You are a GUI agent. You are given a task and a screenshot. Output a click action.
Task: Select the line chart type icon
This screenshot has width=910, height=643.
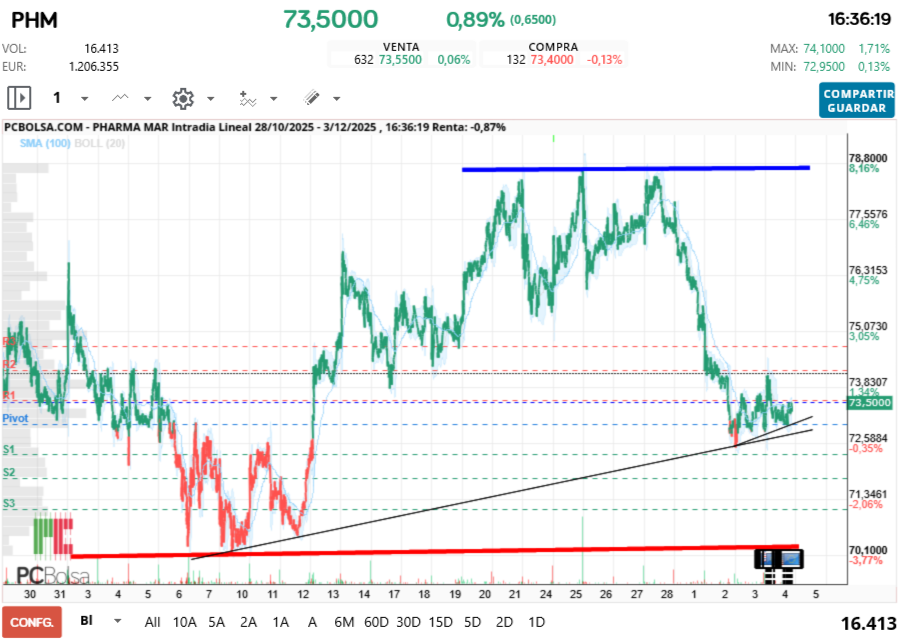click(120, 98)
